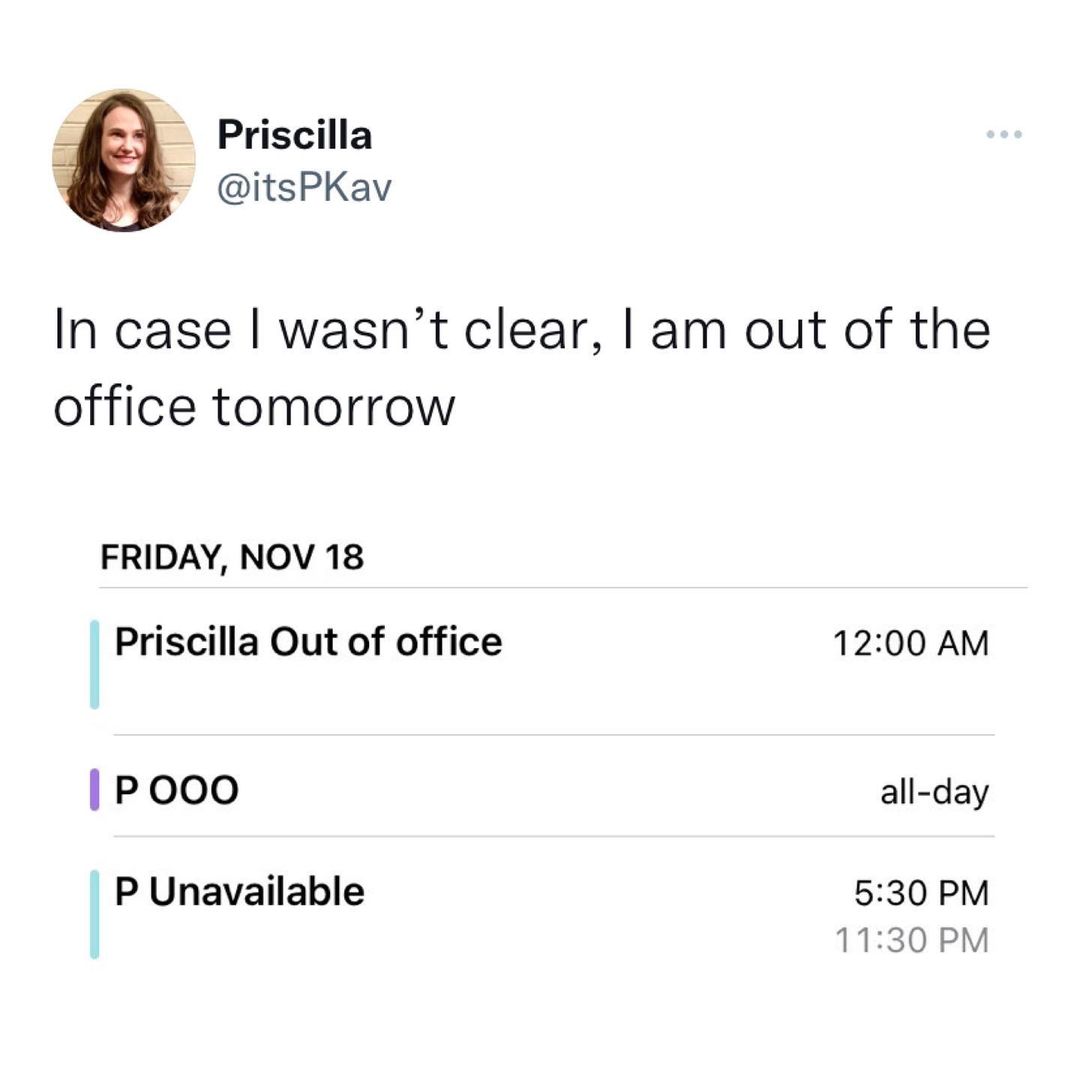The image size is (1080, 1080).
Task: Click teal color bar beside 'Priscilla Out of office'
Action: pos(95,664)
